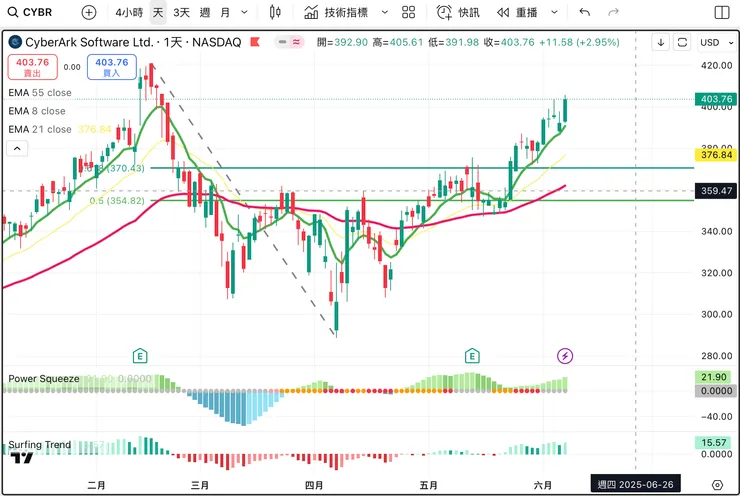Click the CyberArk symbol logo
This screenshot has height=496, width=740.
point(15,42)
